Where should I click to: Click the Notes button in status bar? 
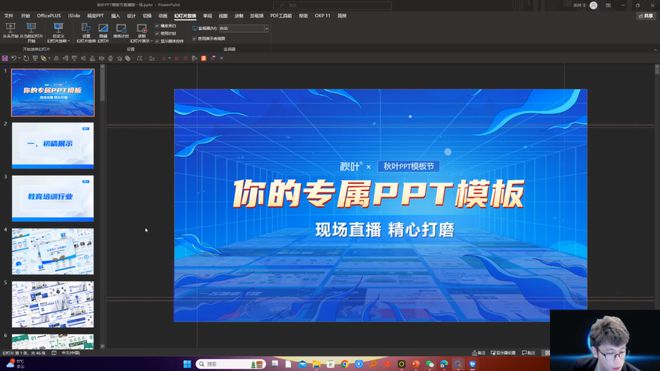pos(479,353)
